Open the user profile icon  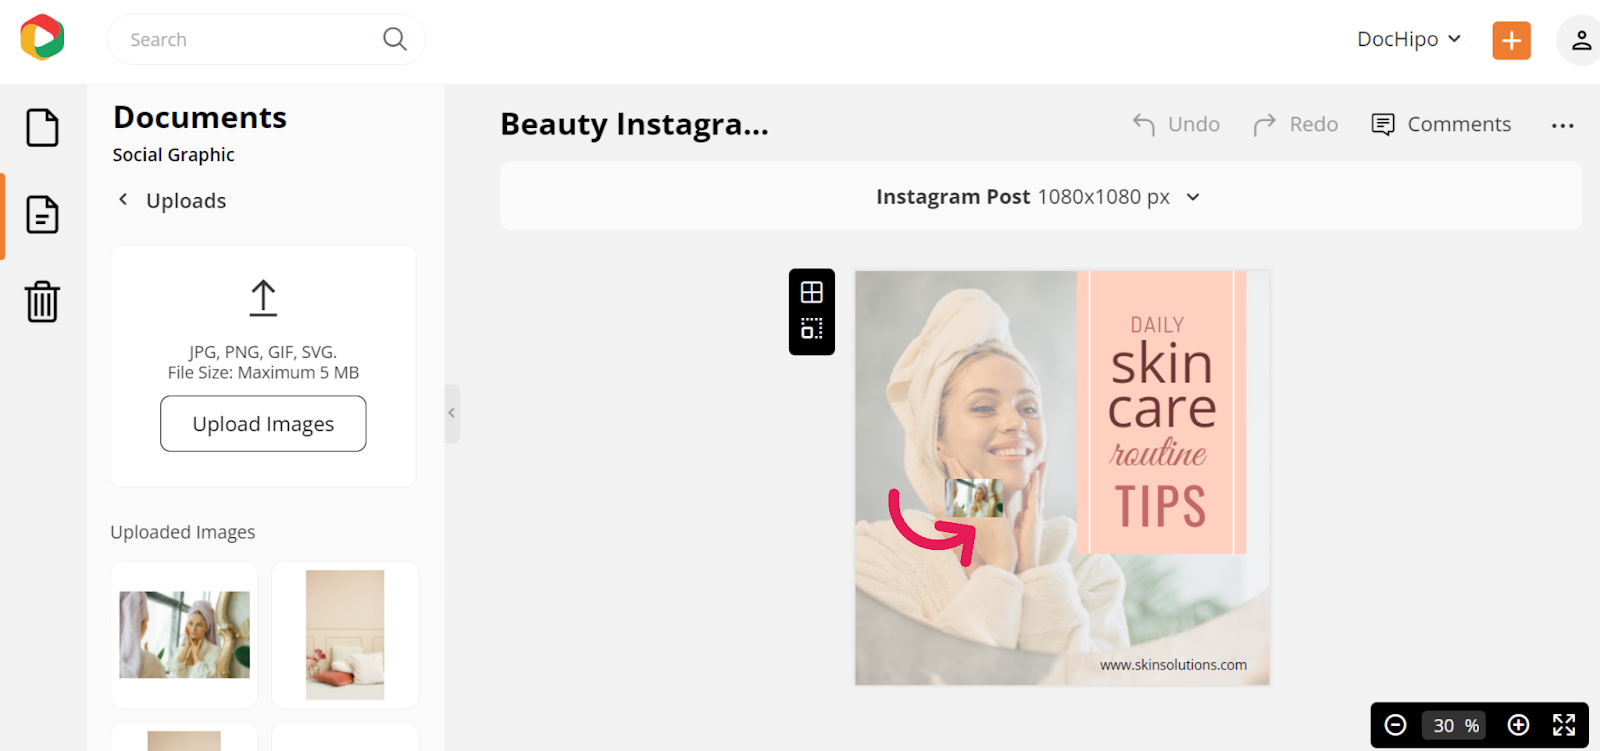coord(1581,40)
